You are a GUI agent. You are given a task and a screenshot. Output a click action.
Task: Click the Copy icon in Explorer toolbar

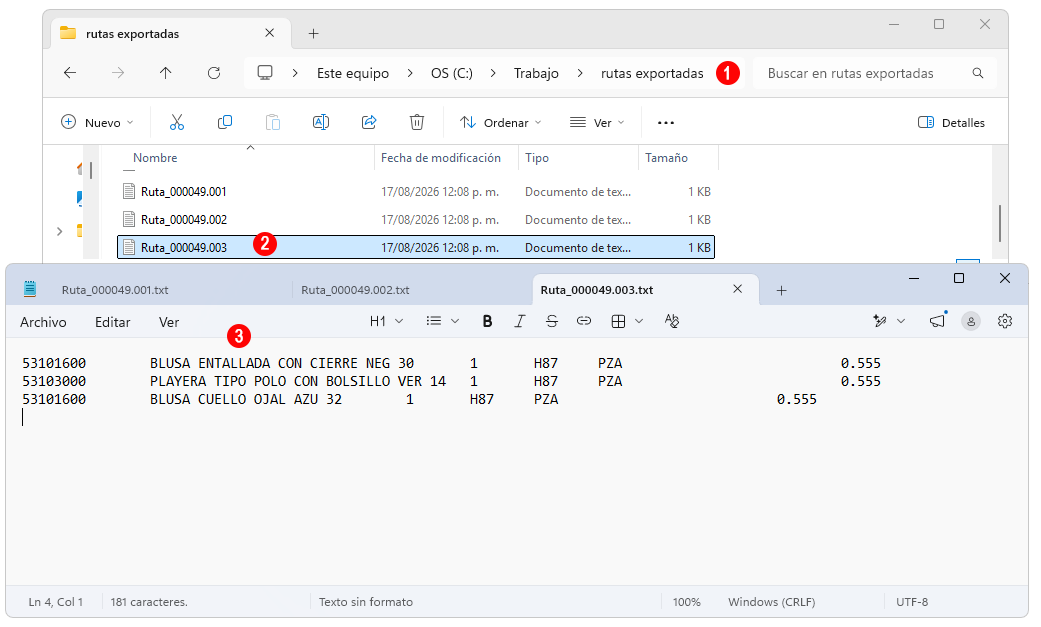[225, 122]
